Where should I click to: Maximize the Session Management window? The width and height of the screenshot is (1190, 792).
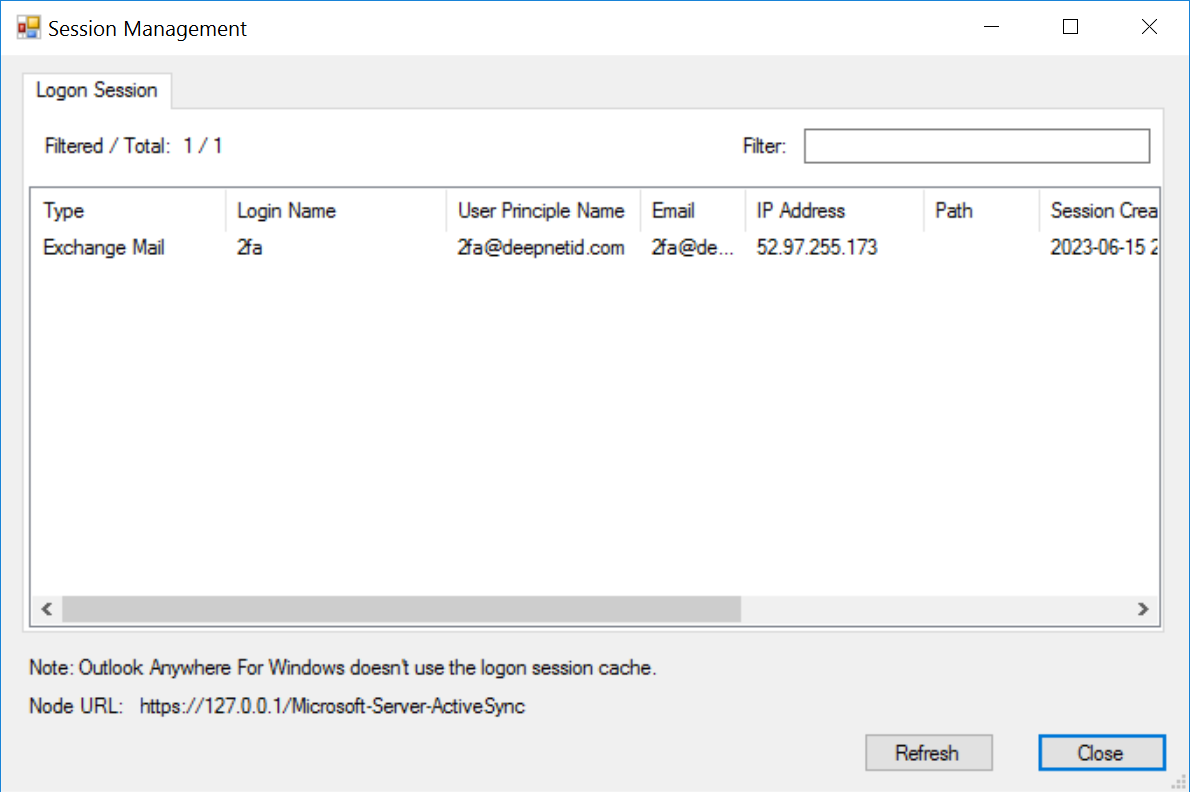(x=1070, y=28)
